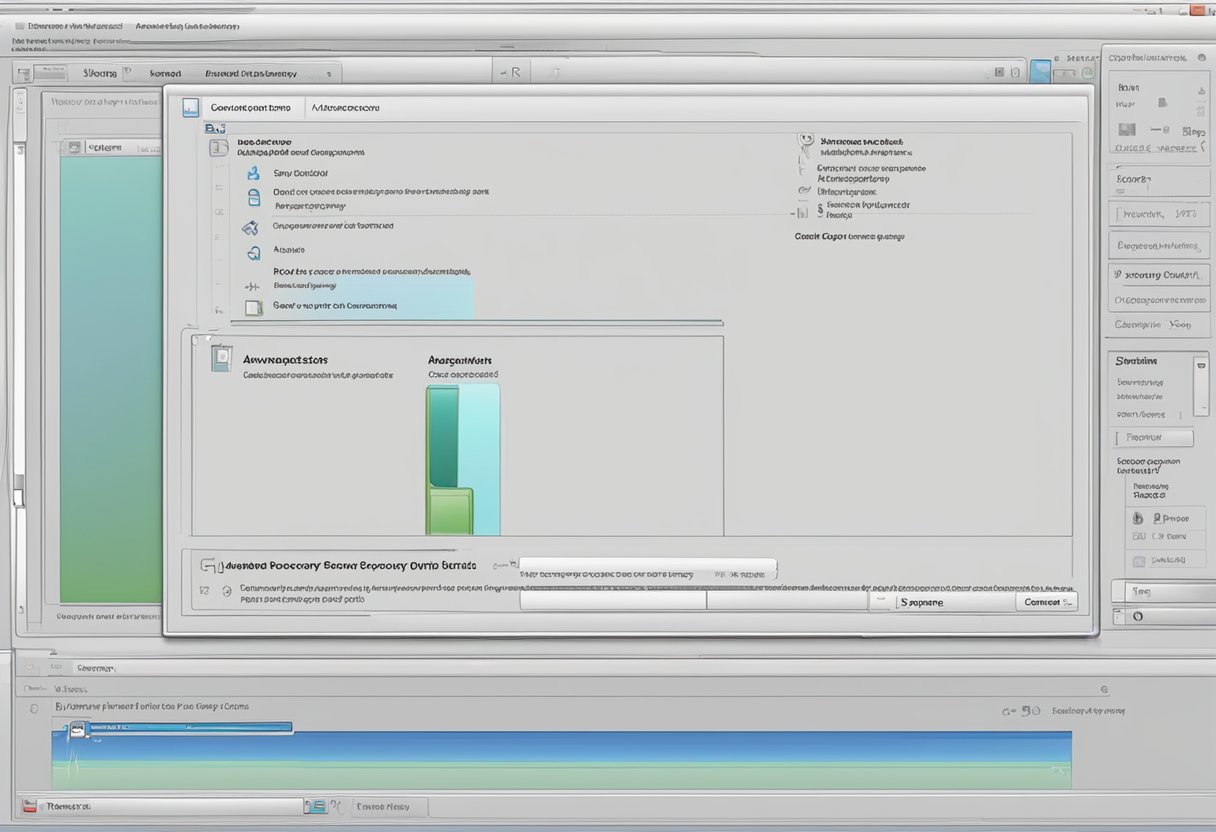Click the rightmost button at dialog bottom

[x=1046, y=602]
